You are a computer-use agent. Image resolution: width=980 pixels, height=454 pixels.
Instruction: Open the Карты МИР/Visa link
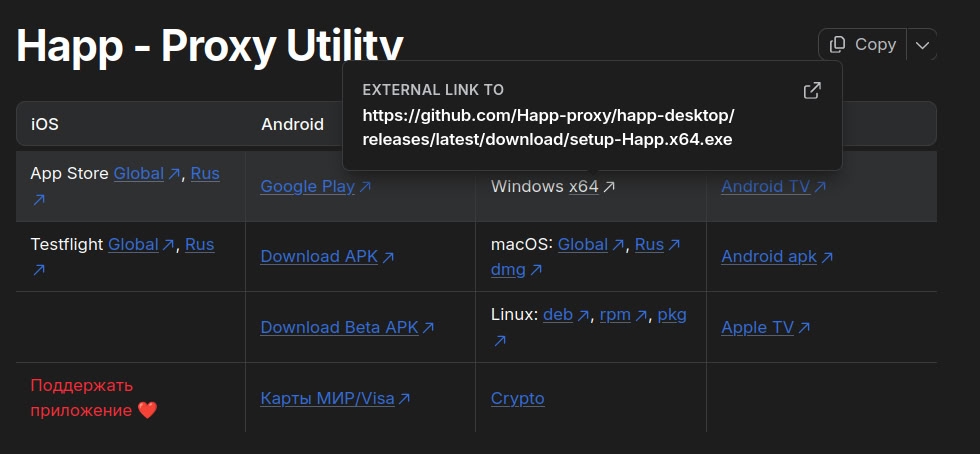pyautogui.click(x=328, y=398)
